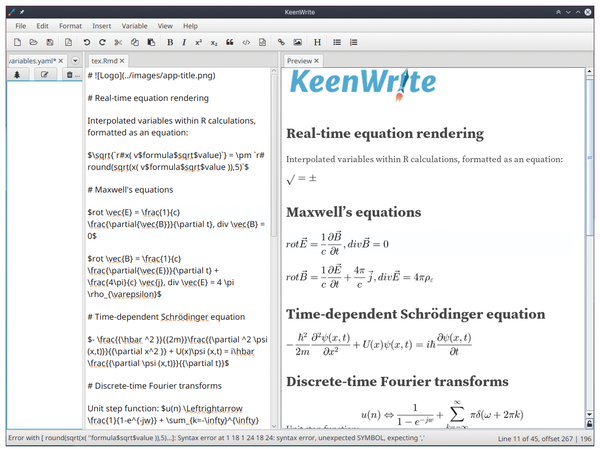The image size is (600, 452).
Task: Click the '# Real-time equation rendering' editor line
Action: 148,98
